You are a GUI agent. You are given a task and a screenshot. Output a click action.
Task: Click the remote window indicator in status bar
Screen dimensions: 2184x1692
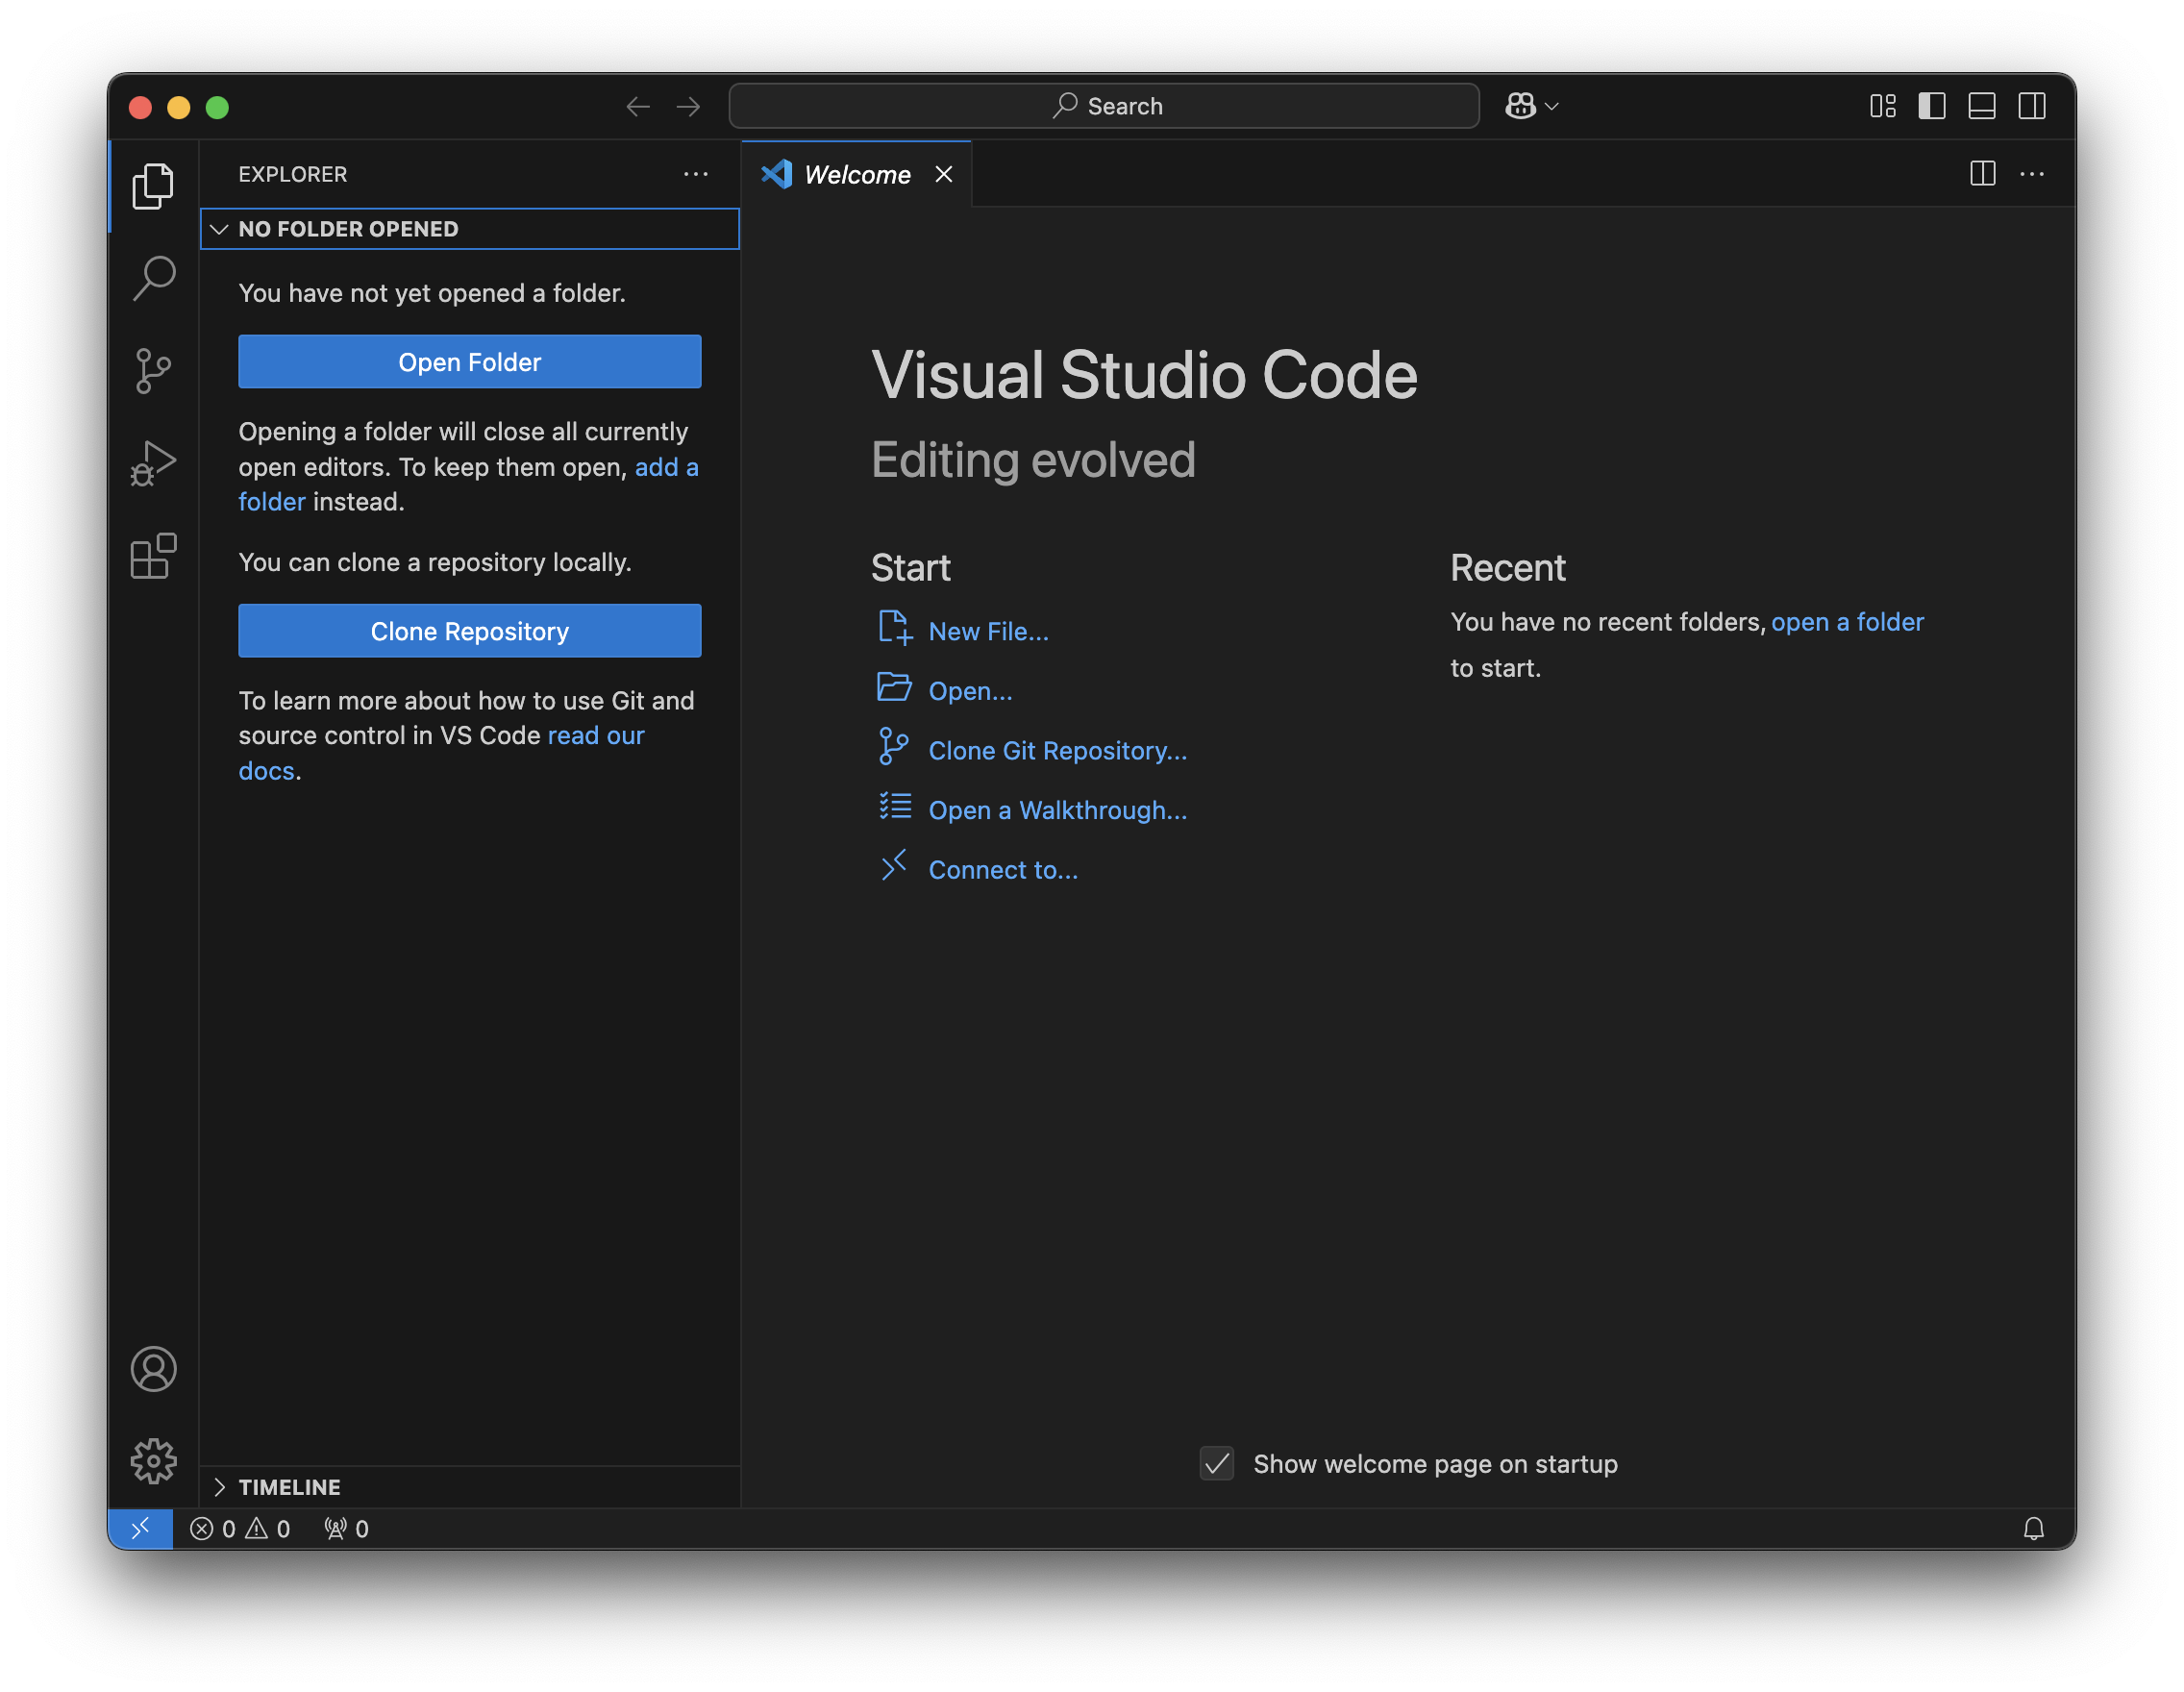(140, 1528)
